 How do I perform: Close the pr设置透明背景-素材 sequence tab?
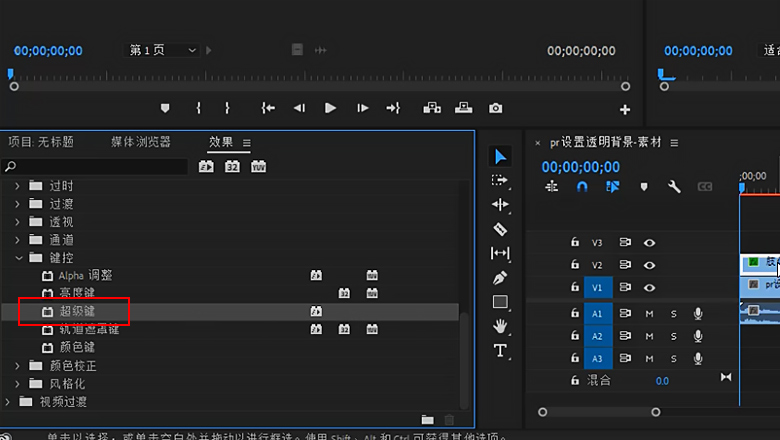point(538,143)
